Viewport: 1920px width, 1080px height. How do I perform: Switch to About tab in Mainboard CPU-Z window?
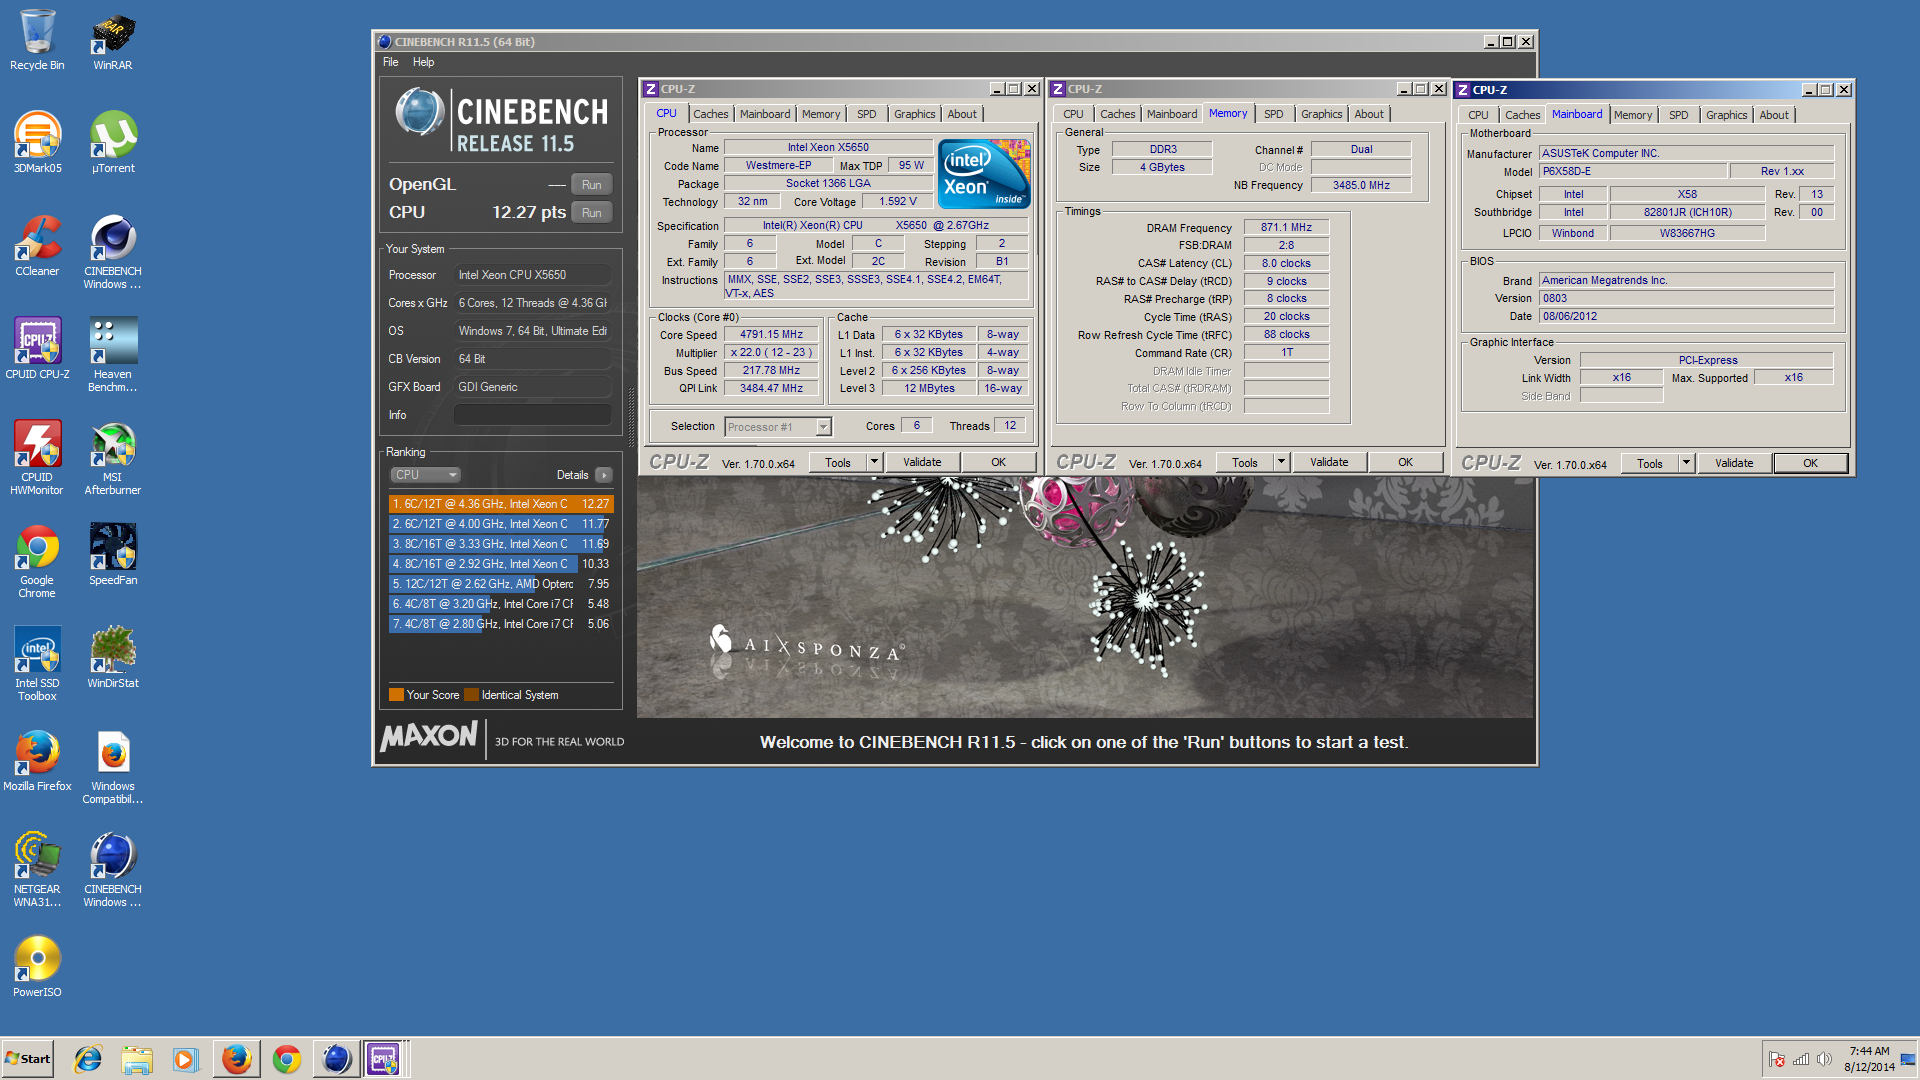(x=1774, y=115)
